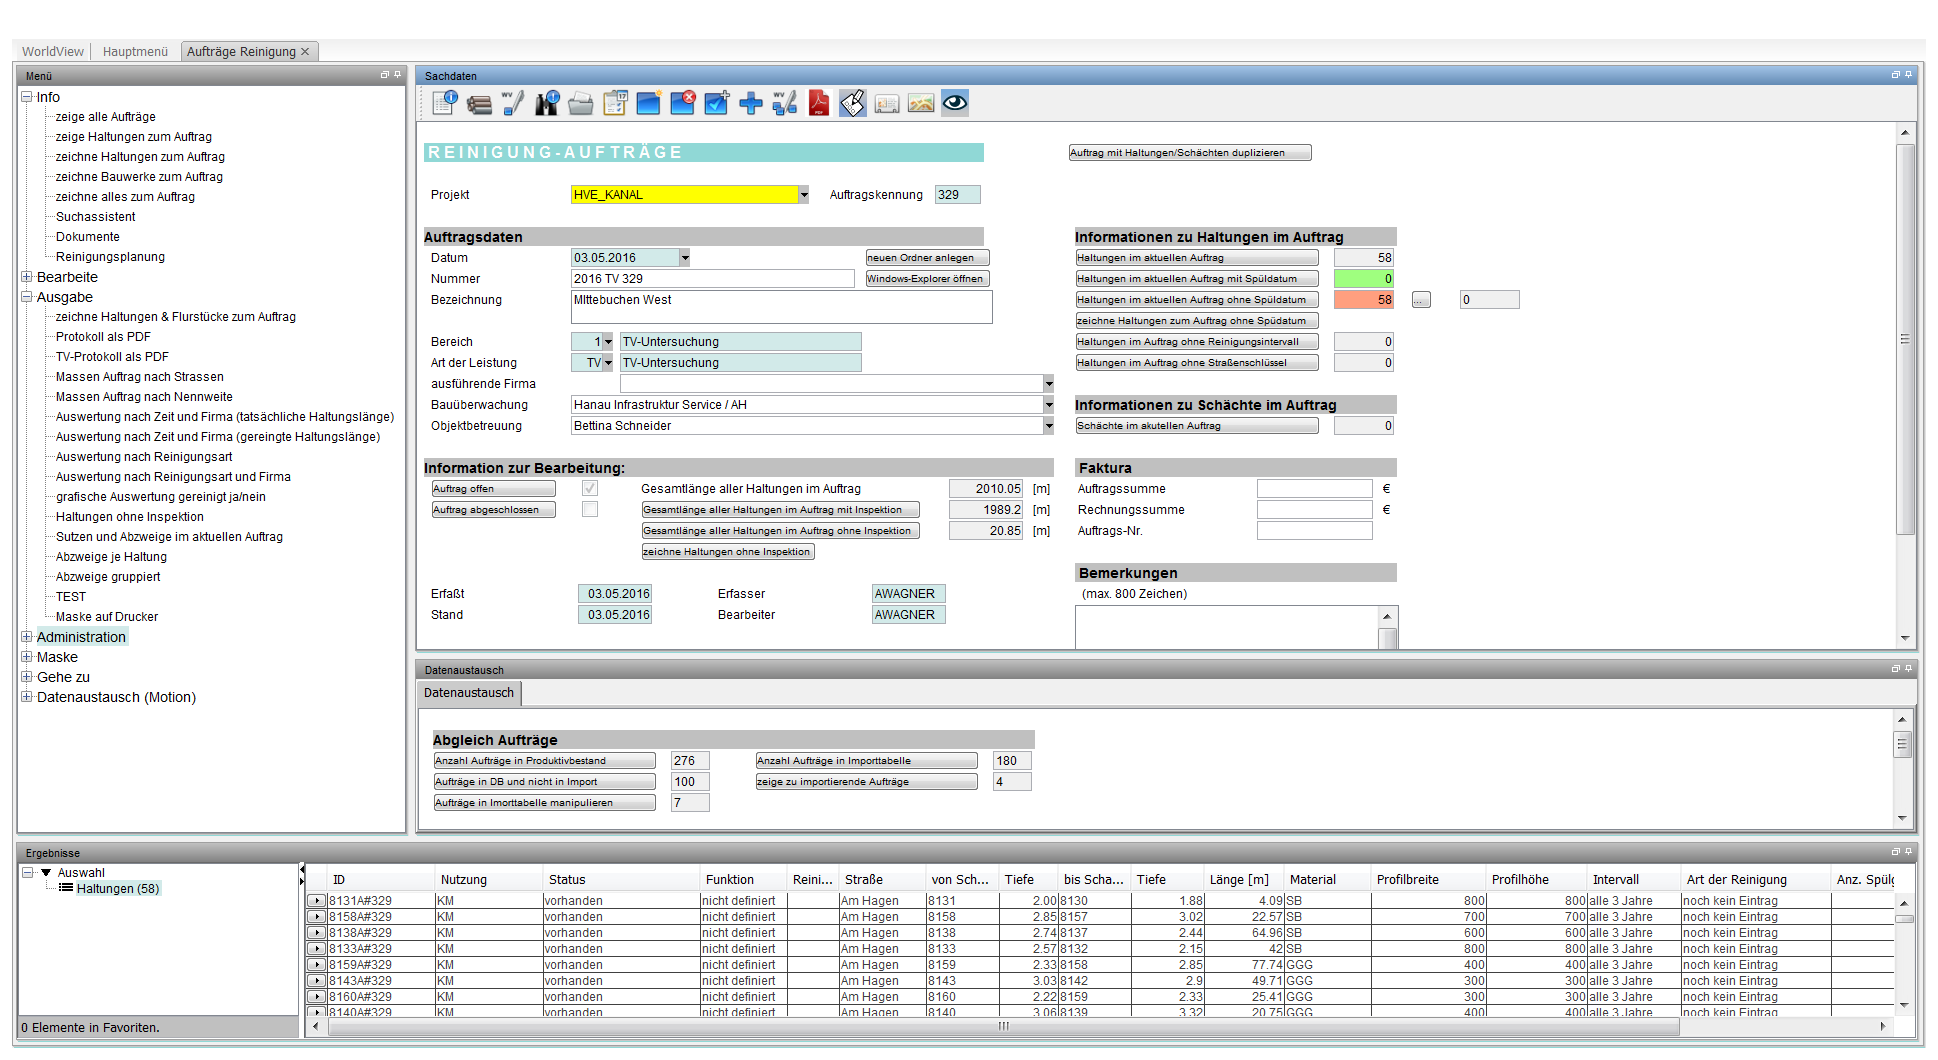Click the blue plus icon
The height and width of the screenshot is (1060, 1938).
point(751,103)
